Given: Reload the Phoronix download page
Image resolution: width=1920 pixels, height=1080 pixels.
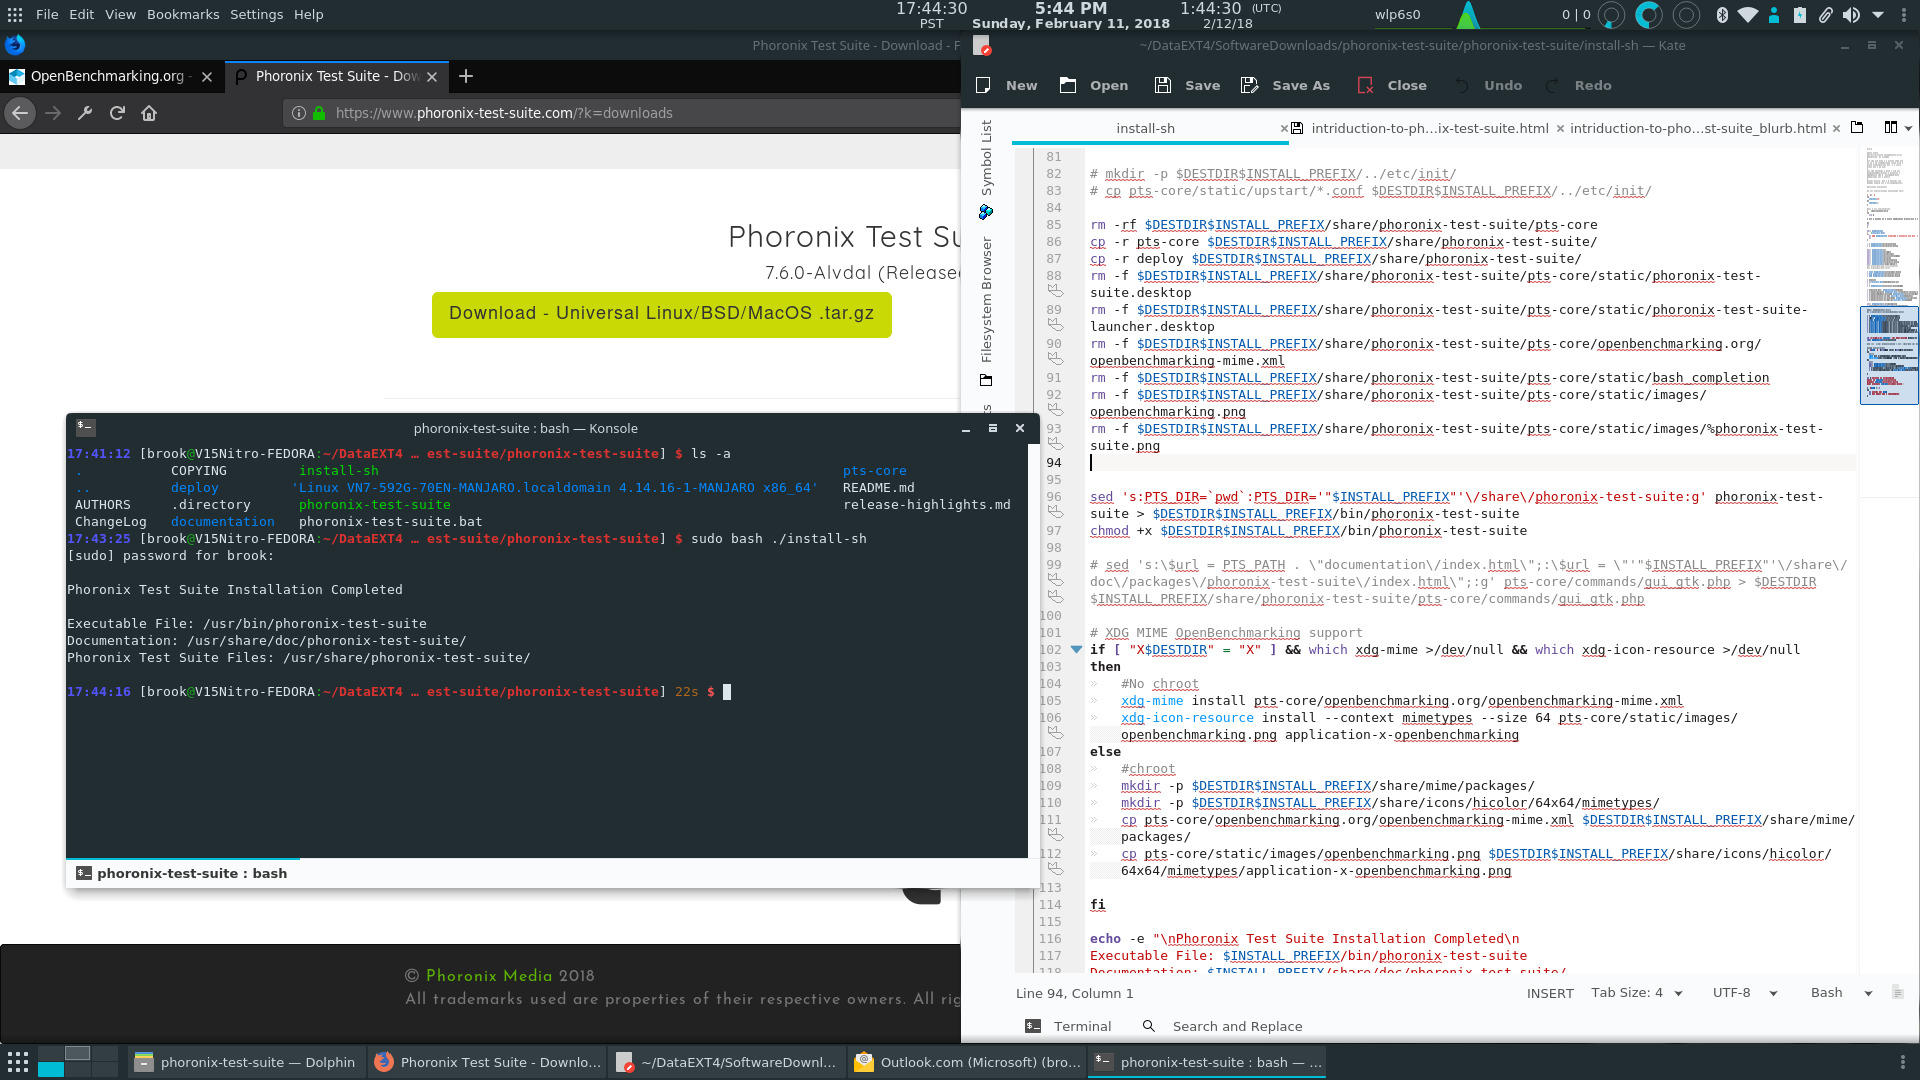Looking at the screenshot, I should tap(117, 113).
